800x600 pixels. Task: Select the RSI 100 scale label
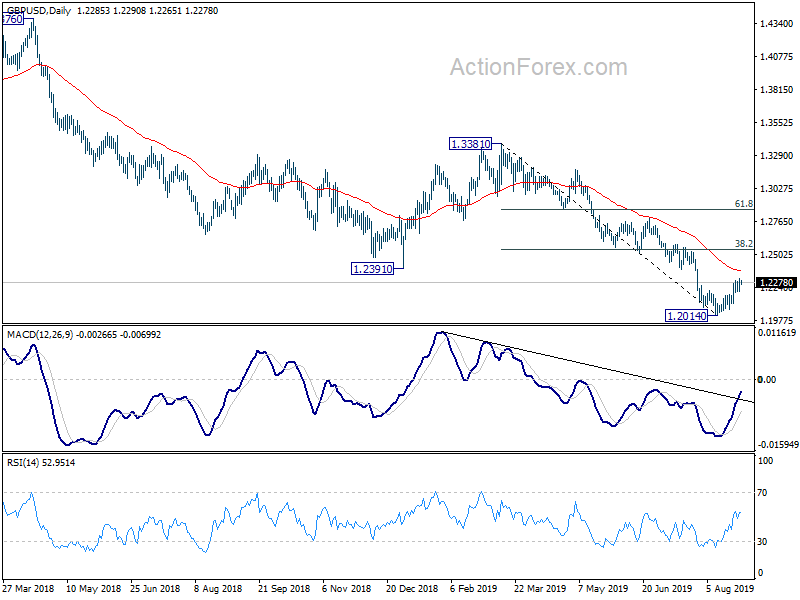pos(765,461)
